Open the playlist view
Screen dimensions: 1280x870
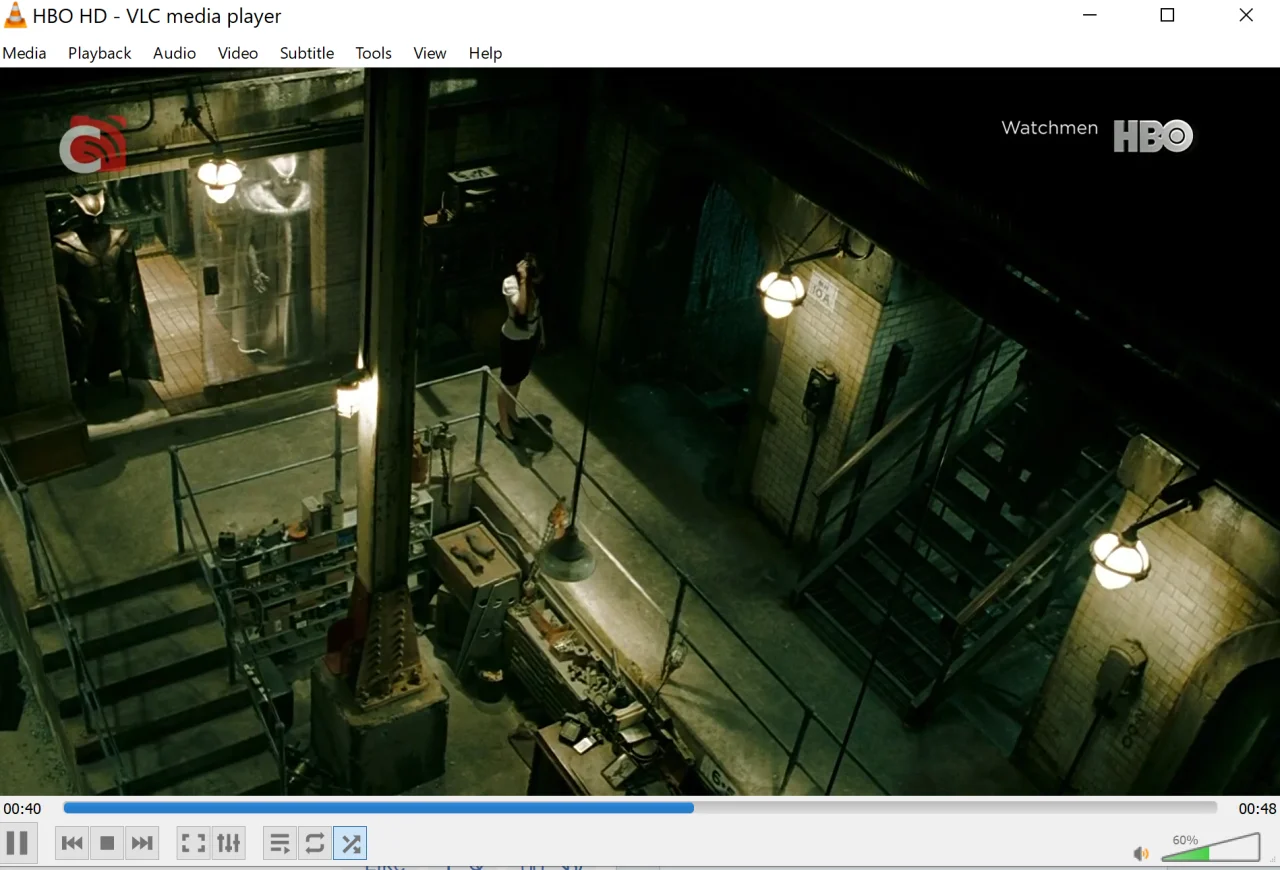tap(280, 843)
